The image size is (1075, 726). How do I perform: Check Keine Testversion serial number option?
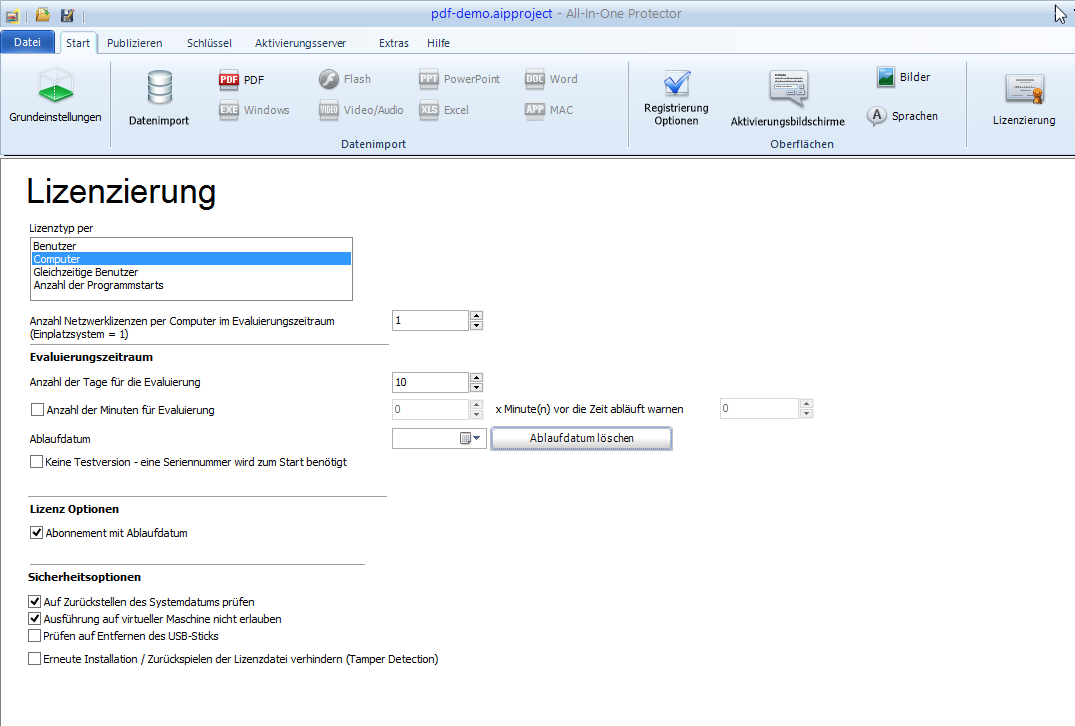(x=37, y=462)
